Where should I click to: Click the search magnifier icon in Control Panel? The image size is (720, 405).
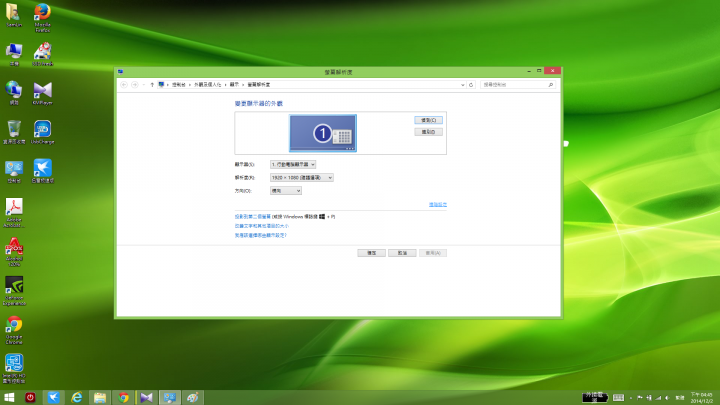(x=551, y=84)
